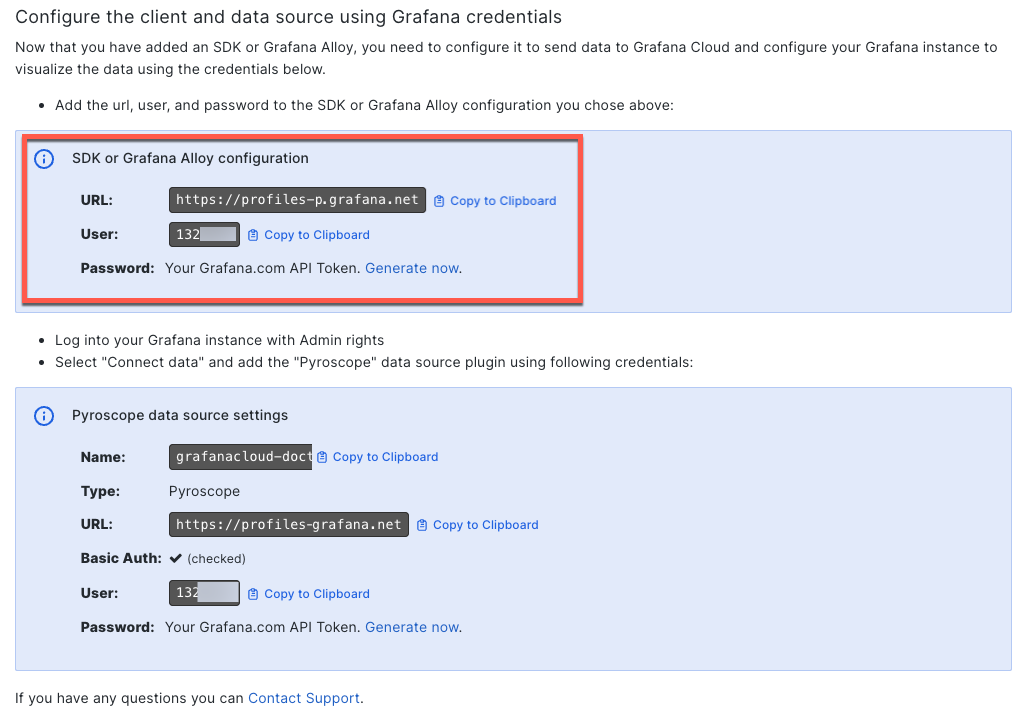Click the clipboard icon next to the SDK URL
This screenshot has width=1029, height=725.
click(x=440, y=200)
